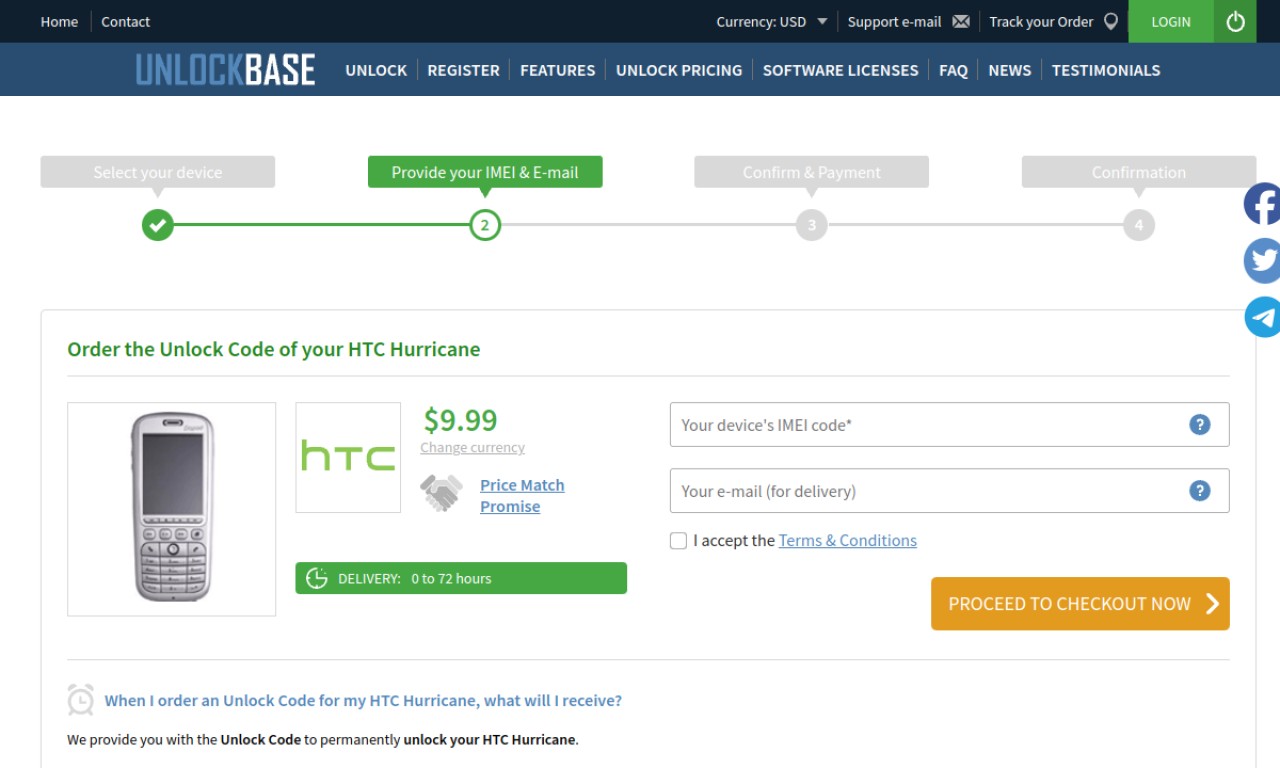Click the 'We provide you with the Unlock Code' sentence
Screen dimensions: 1280x768
tap(323, 740)
